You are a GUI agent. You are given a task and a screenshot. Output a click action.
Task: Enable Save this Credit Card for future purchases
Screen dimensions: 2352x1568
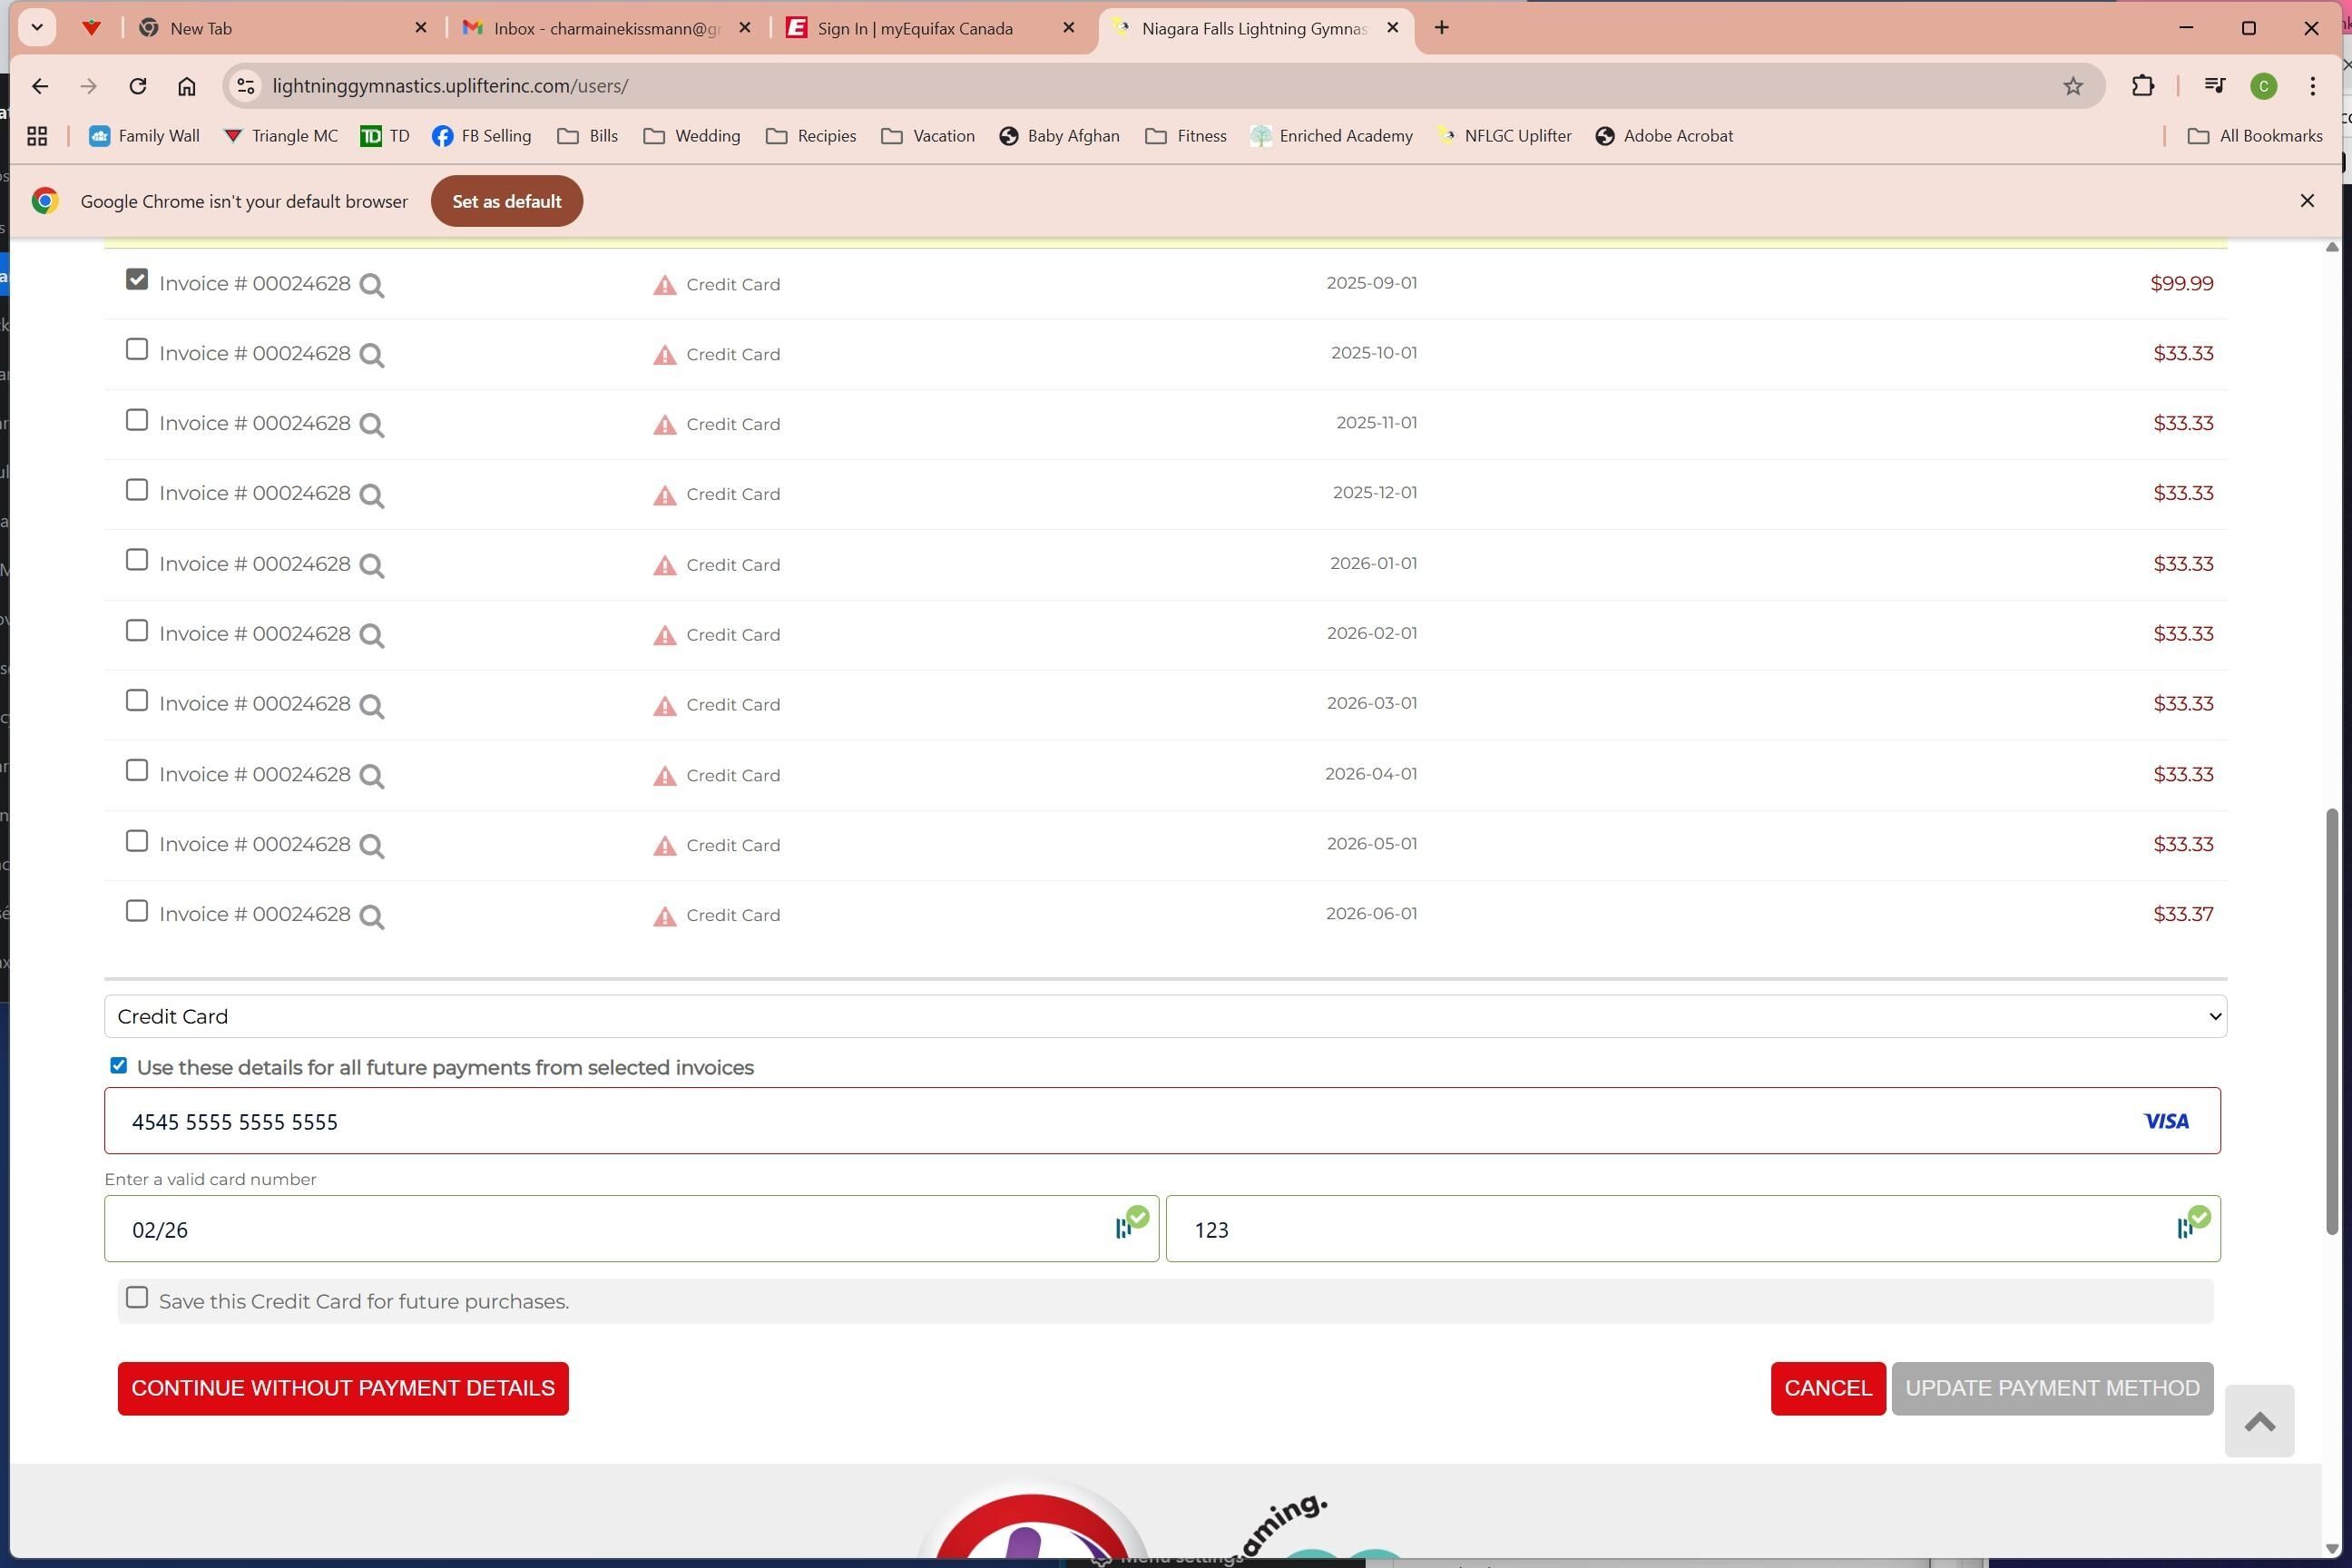[137, 1298]
